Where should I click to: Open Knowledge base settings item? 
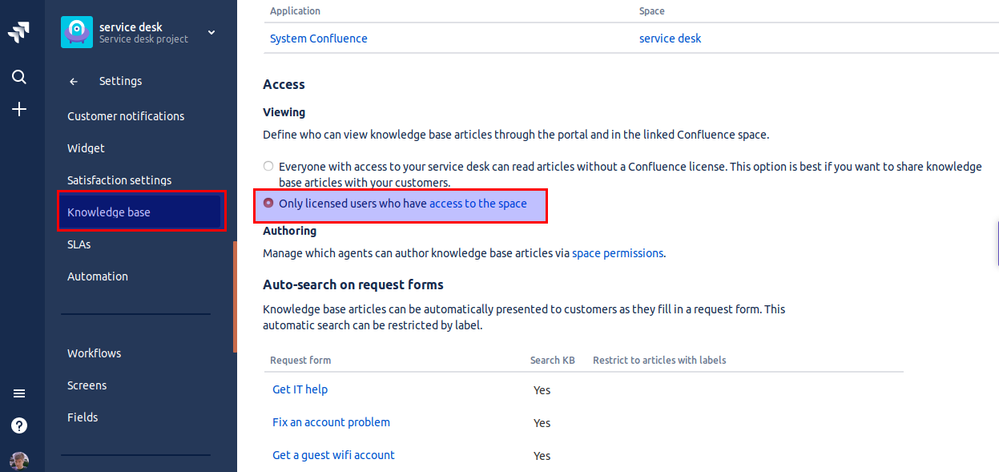[108, 212]
